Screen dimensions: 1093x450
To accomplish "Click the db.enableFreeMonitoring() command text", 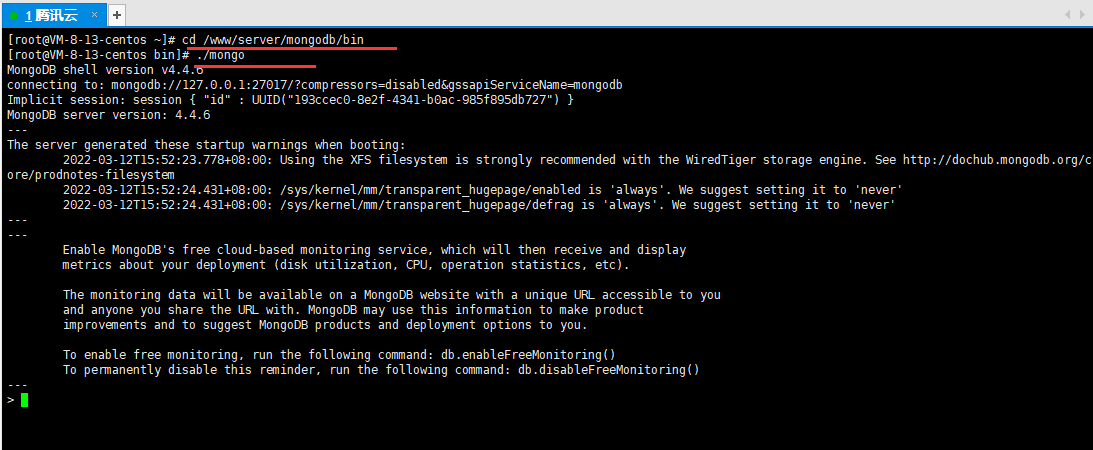I will [528, 355].
